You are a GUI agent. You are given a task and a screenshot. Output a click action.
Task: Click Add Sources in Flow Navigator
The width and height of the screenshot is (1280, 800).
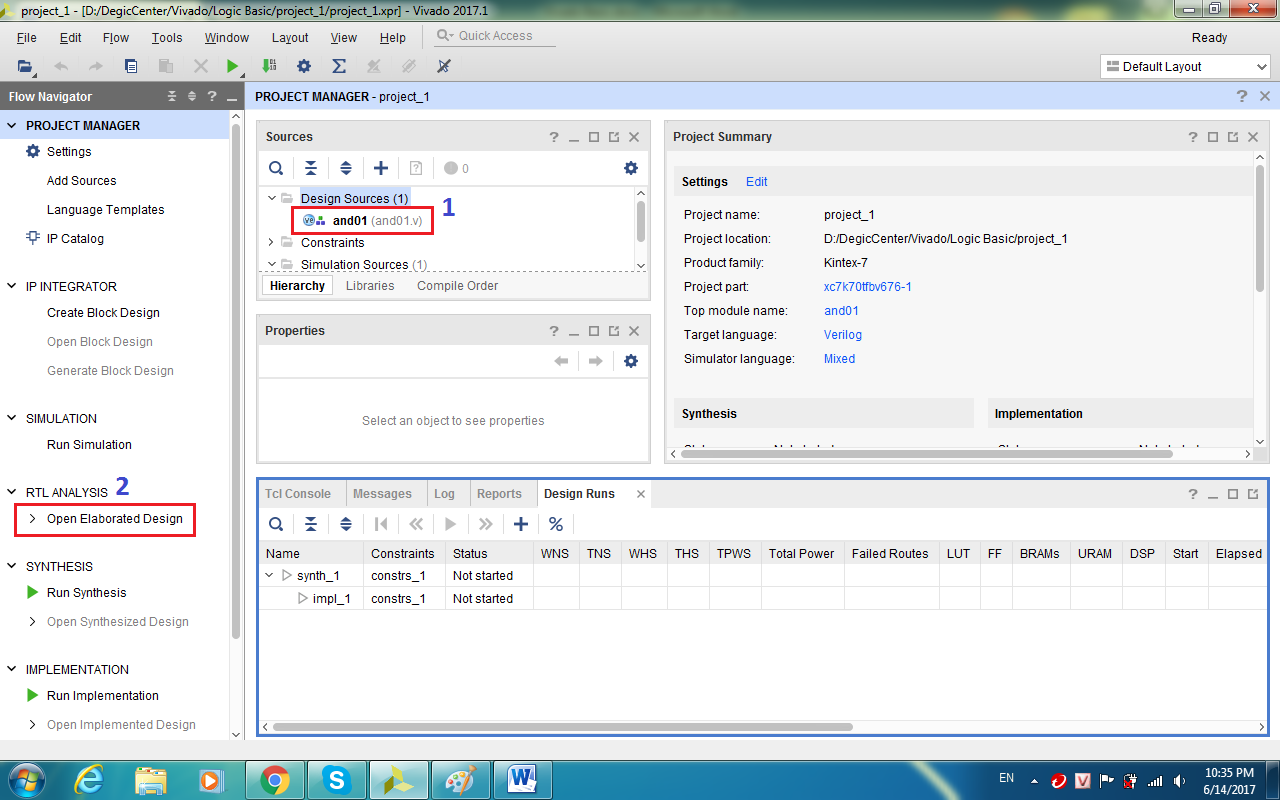click(82, 181)
